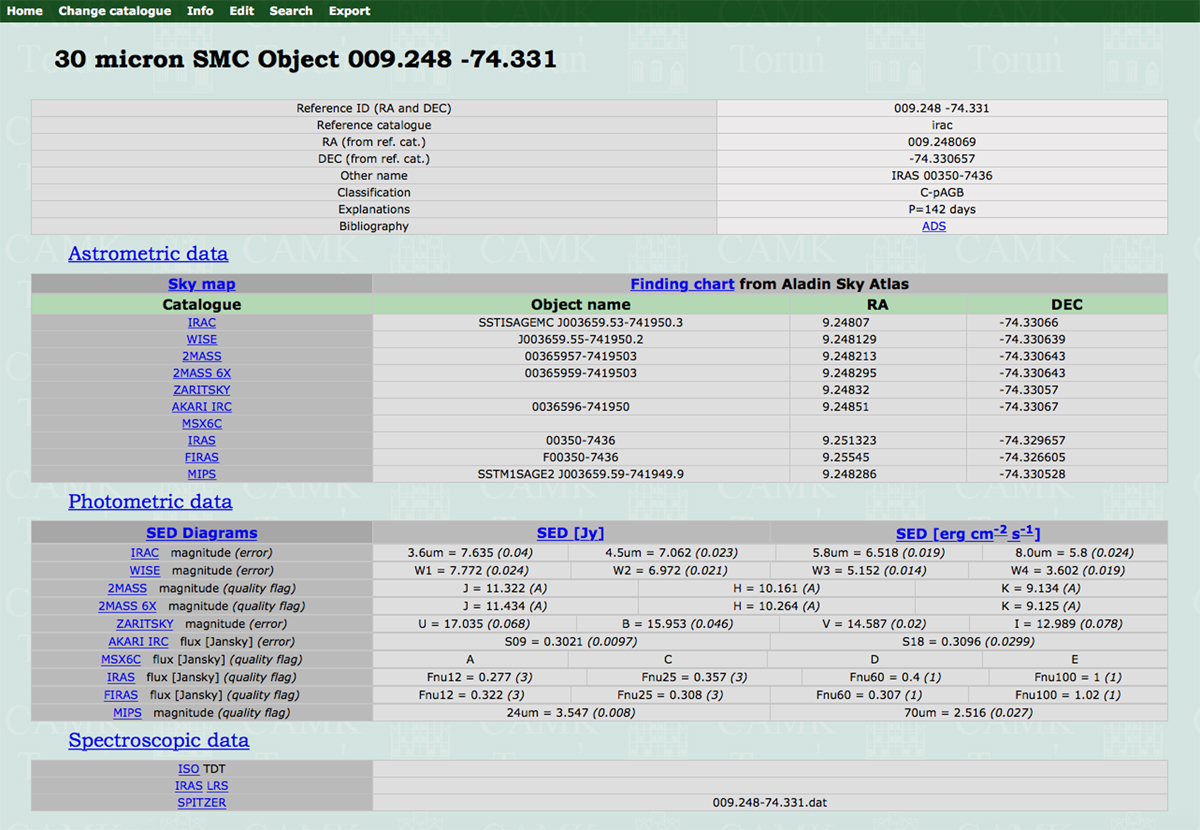Open the Home menu item

25,11
